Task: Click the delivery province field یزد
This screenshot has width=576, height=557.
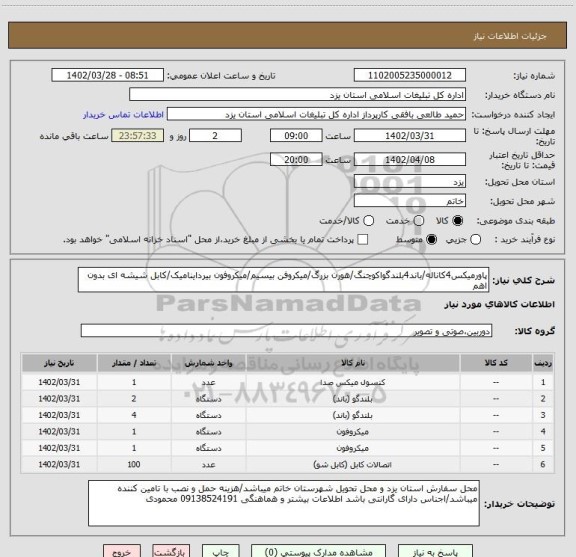Action: click(x=410, y=182)
